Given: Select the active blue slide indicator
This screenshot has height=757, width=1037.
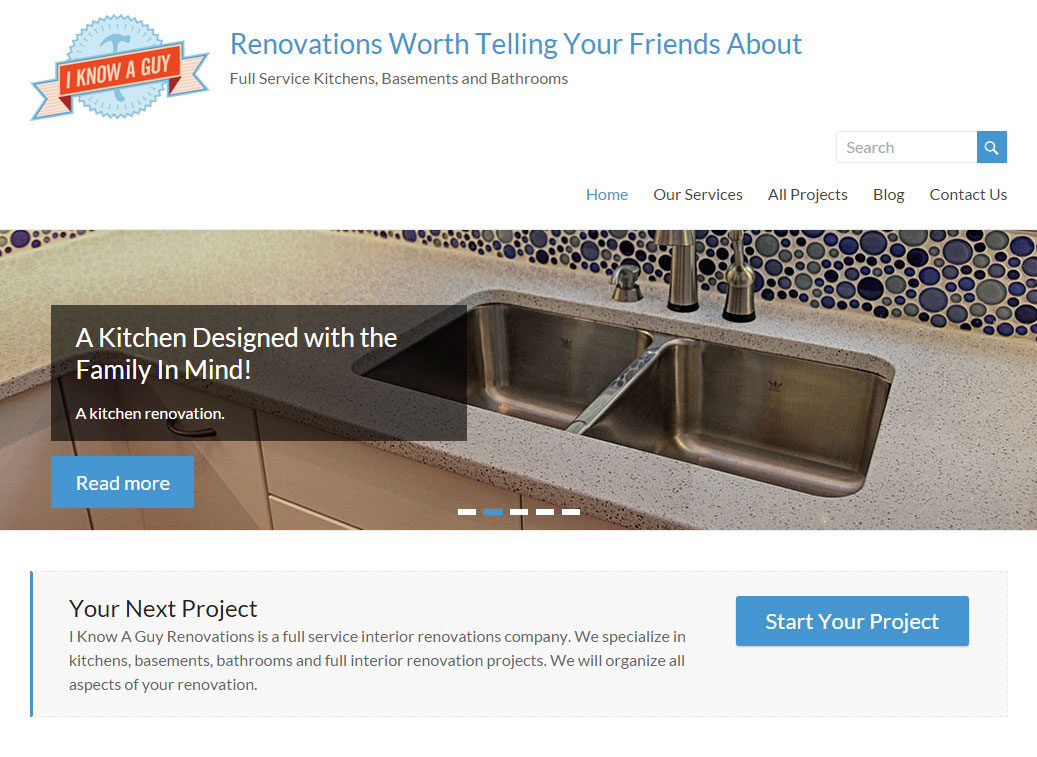Looking at the screenshot, I should point(493,512).
